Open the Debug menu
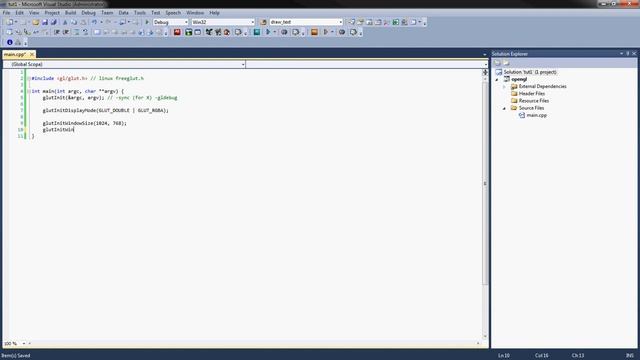Image resolution: width=640 pixels, height=360 pixels. click(88, 13)
